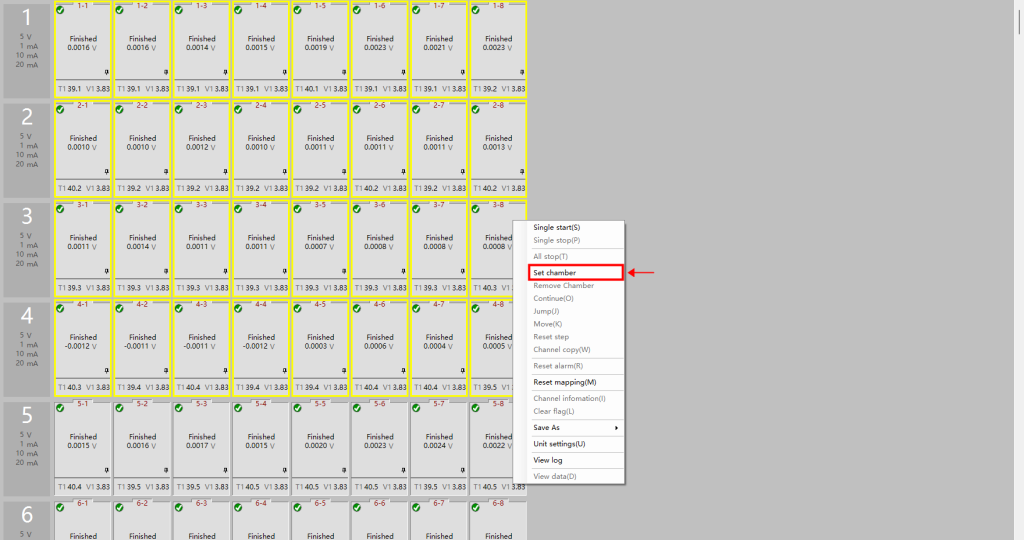1024x540 pixels.
Task: Click View log in the context menu
Action: 548,460
